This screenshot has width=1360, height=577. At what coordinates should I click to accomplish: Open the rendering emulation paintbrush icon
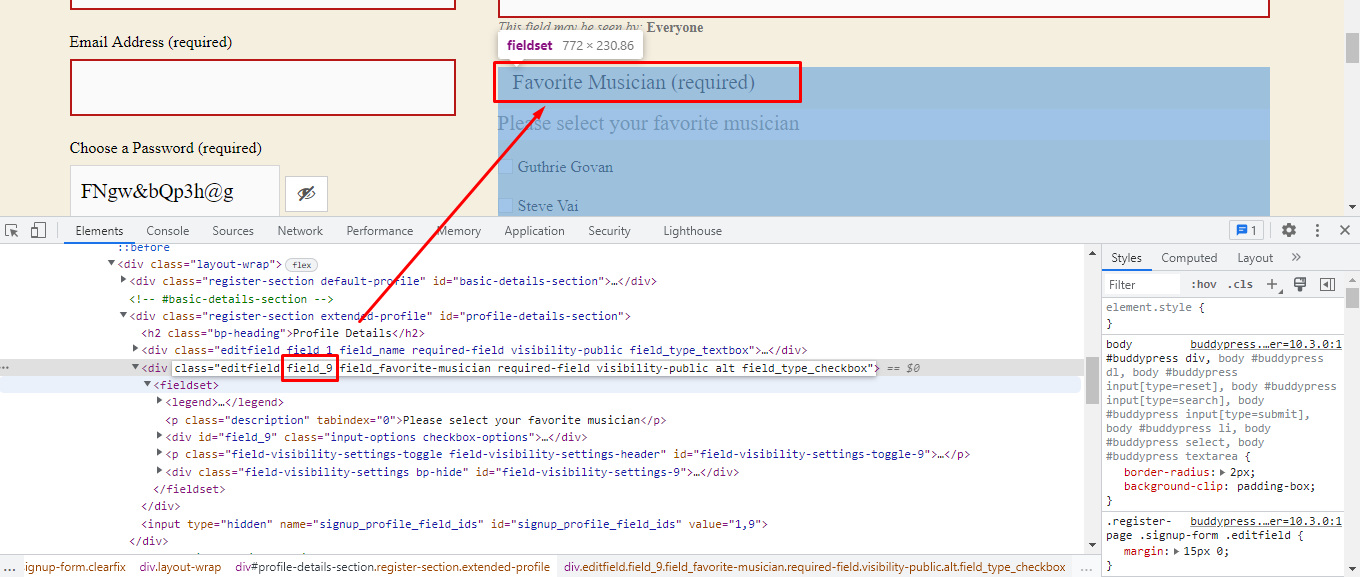point(1300,284)
